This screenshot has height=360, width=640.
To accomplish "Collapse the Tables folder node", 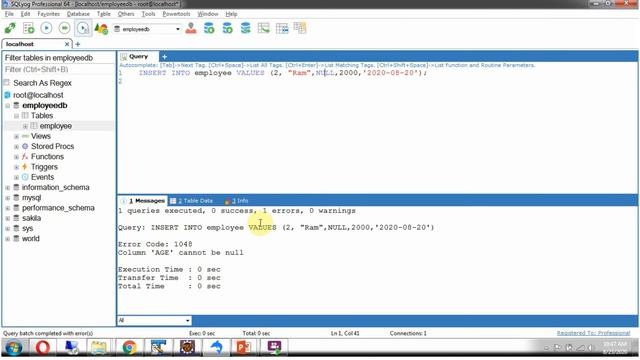I will (16, 116).
